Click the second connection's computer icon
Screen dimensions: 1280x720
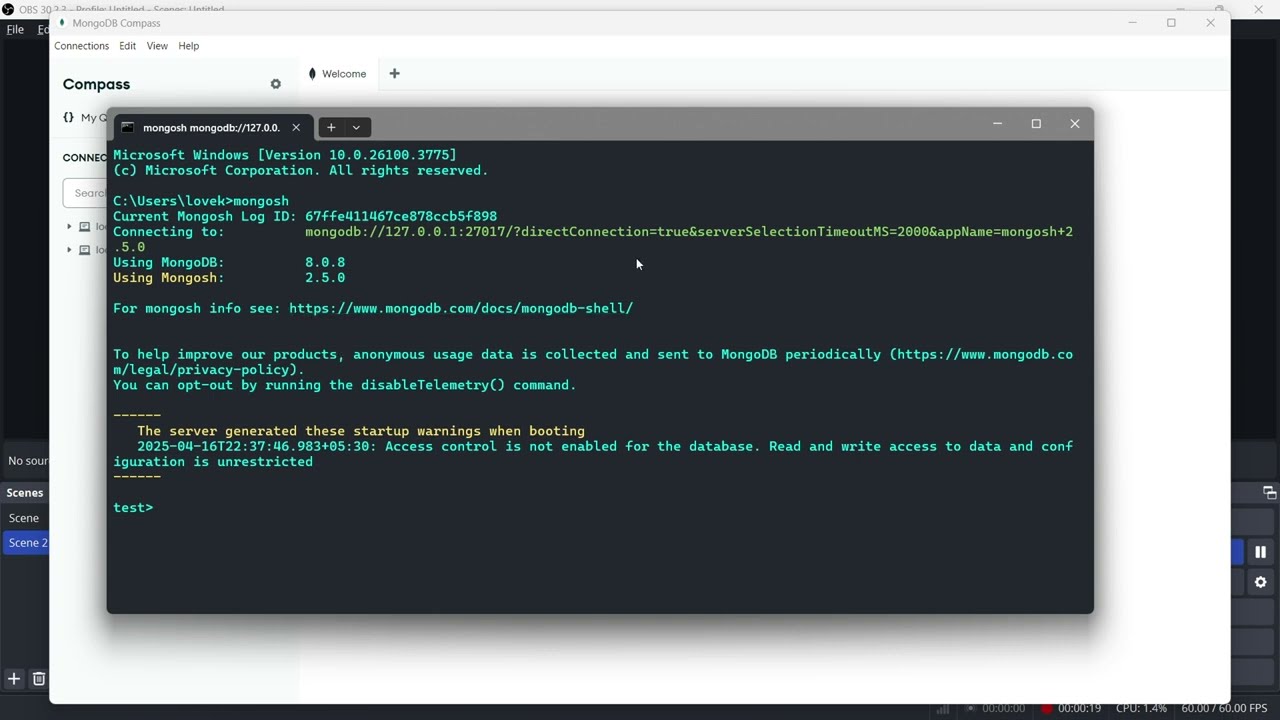click(x=85, y=250)
